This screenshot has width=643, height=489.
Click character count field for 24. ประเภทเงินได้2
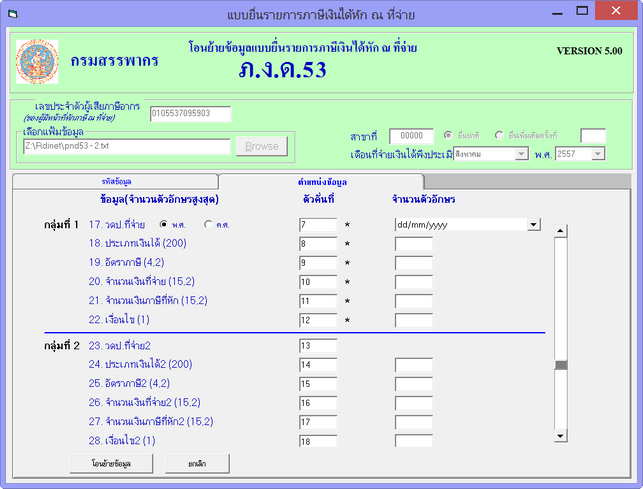(x=413, y=365)
